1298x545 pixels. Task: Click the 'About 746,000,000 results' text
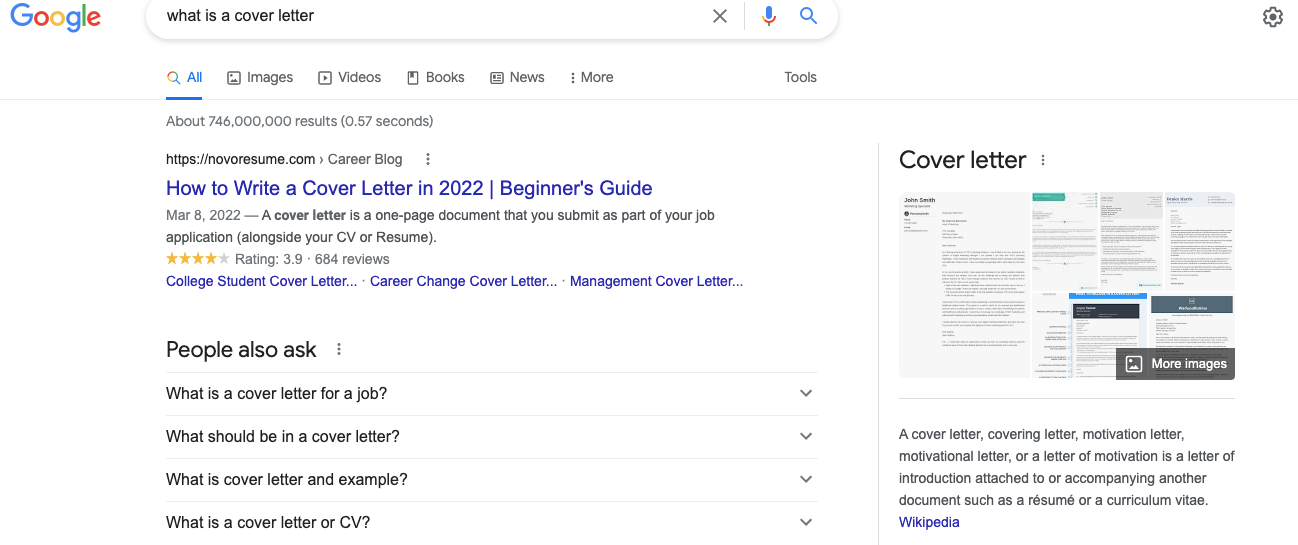pyautogui.click(x=299, y=121)
